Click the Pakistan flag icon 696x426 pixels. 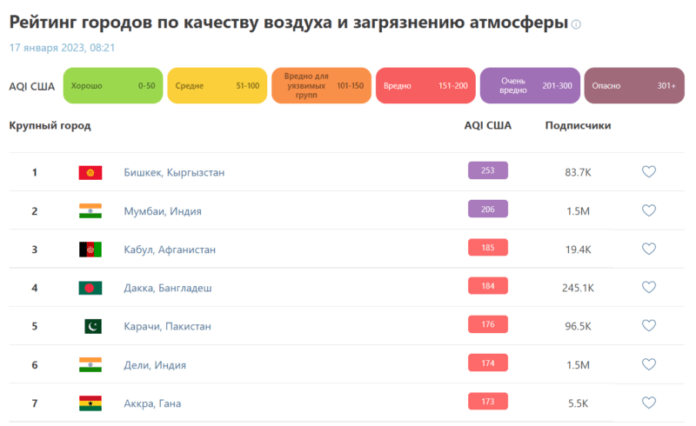coord(91,327)
